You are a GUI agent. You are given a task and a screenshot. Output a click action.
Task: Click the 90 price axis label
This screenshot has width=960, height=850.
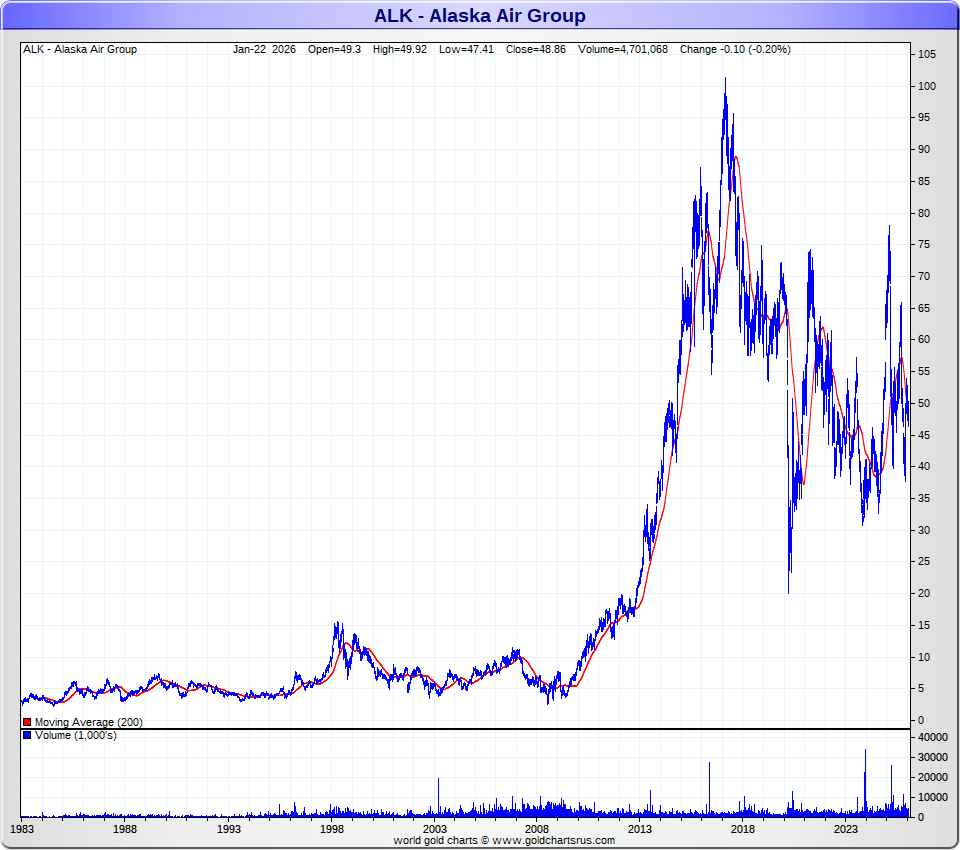point(924,149)
